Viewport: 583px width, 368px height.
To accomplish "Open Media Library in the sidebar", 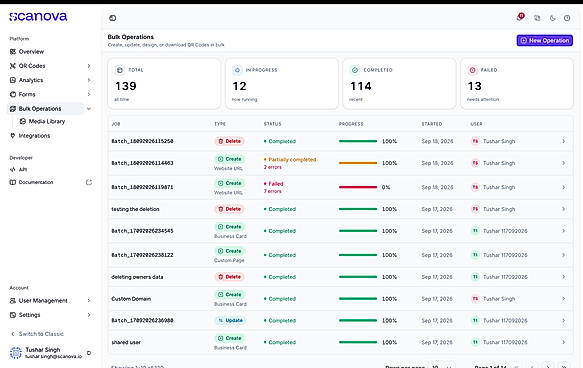I will 46,121.
